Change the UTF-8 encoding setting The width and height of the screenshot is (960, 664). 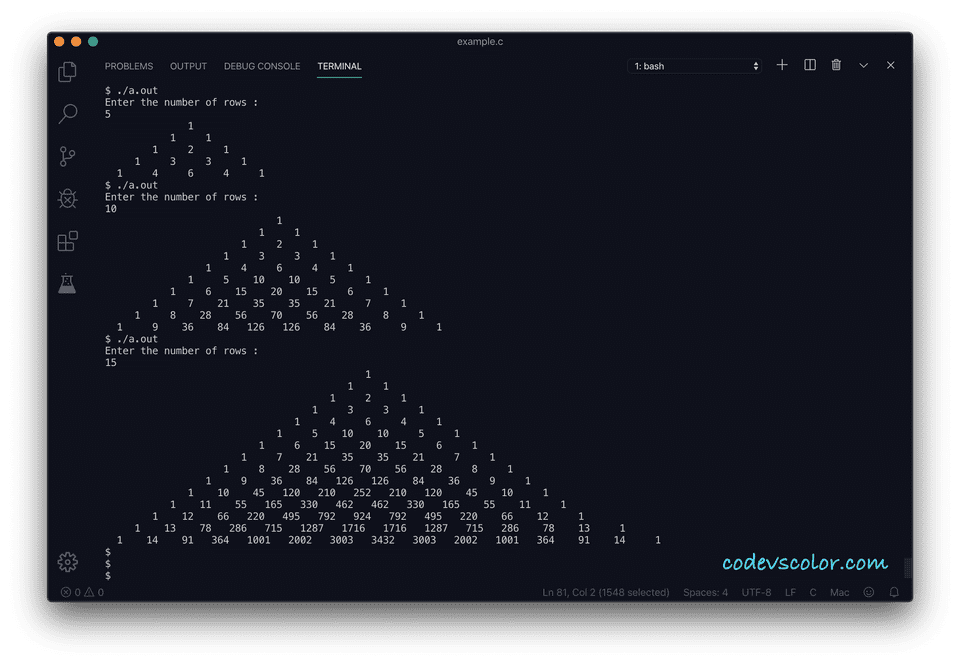pyautogui.click(x=758, y=592)
